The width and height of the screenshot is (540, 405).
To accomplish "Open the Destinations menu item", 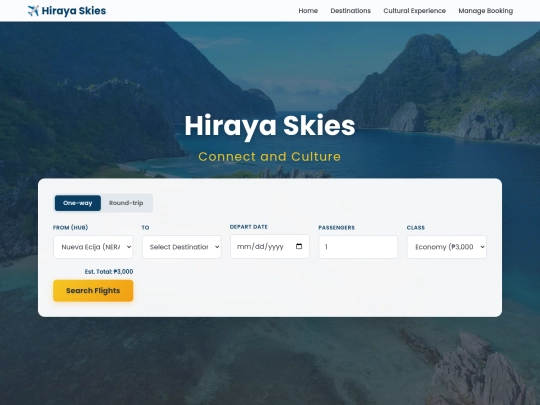I will coord(351,11).
